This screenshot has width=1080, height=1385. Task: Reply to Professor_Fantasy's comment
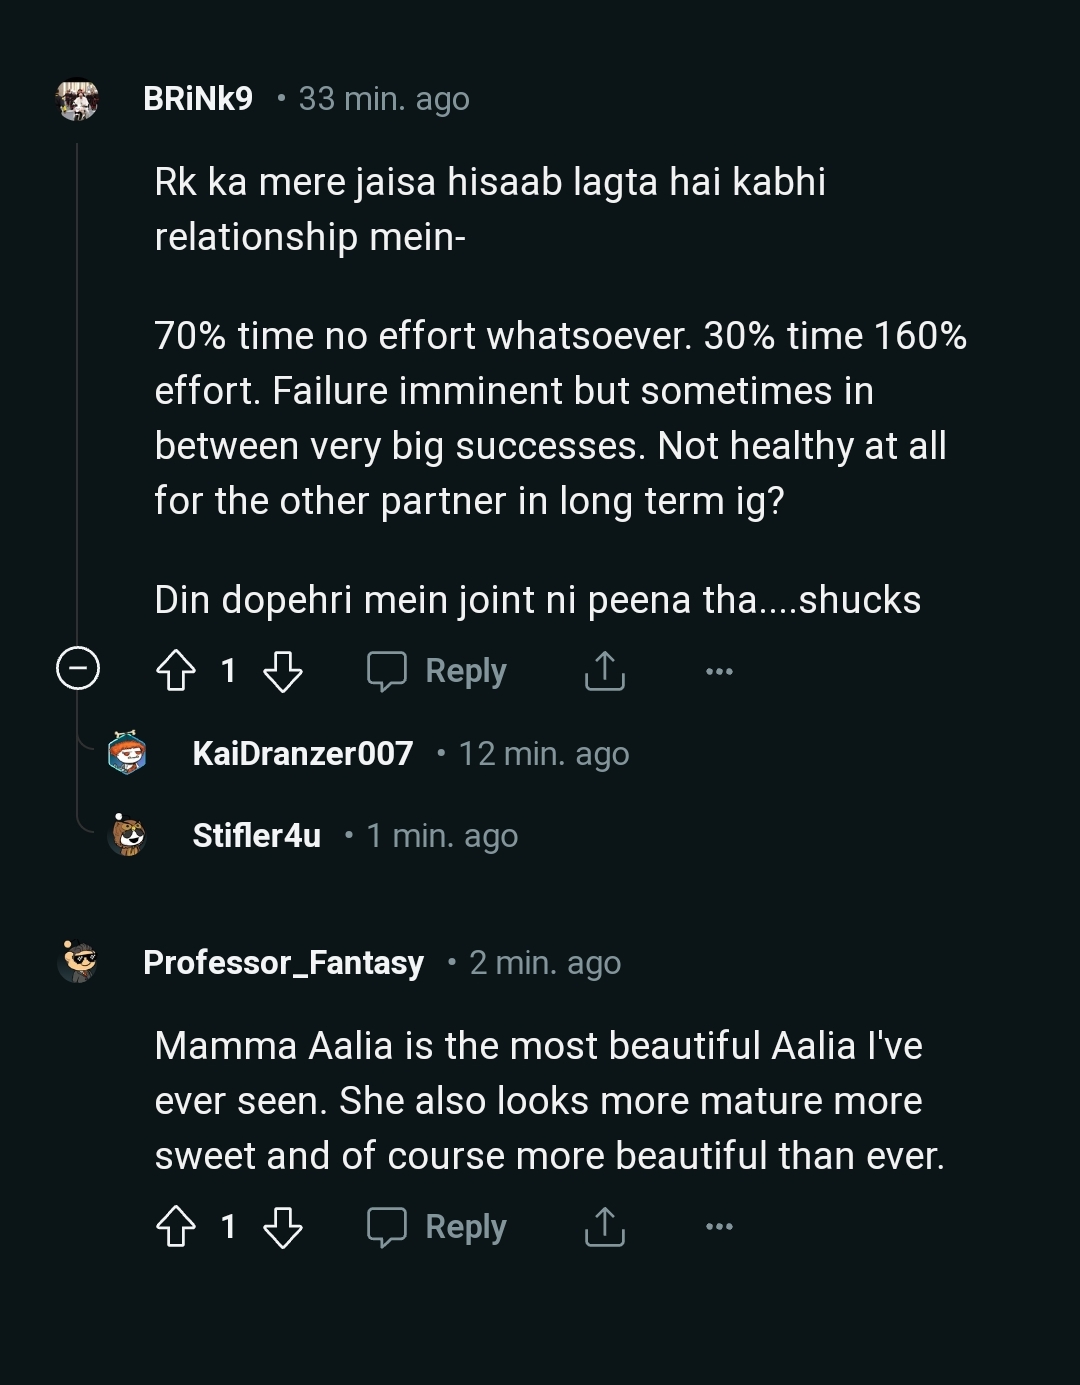(x=437, y=1227)
